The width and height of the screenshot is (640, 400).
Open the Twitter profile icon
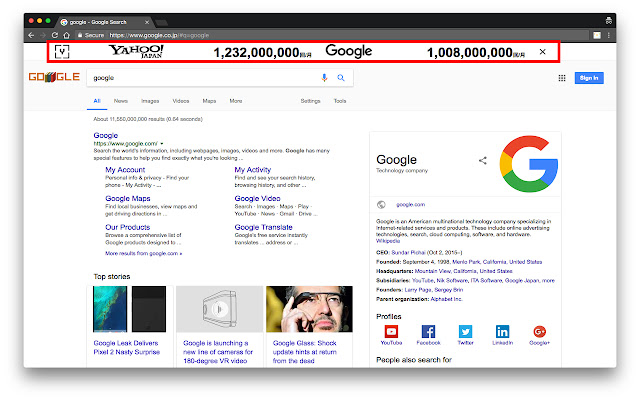point(465,331)
